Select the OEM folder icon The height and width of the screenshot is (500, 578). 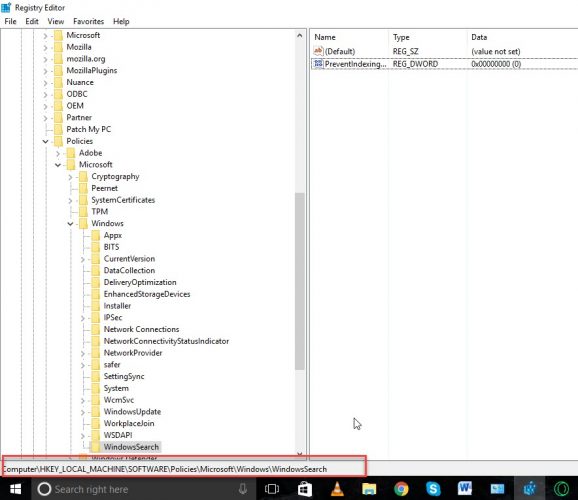tap(58, 106)
